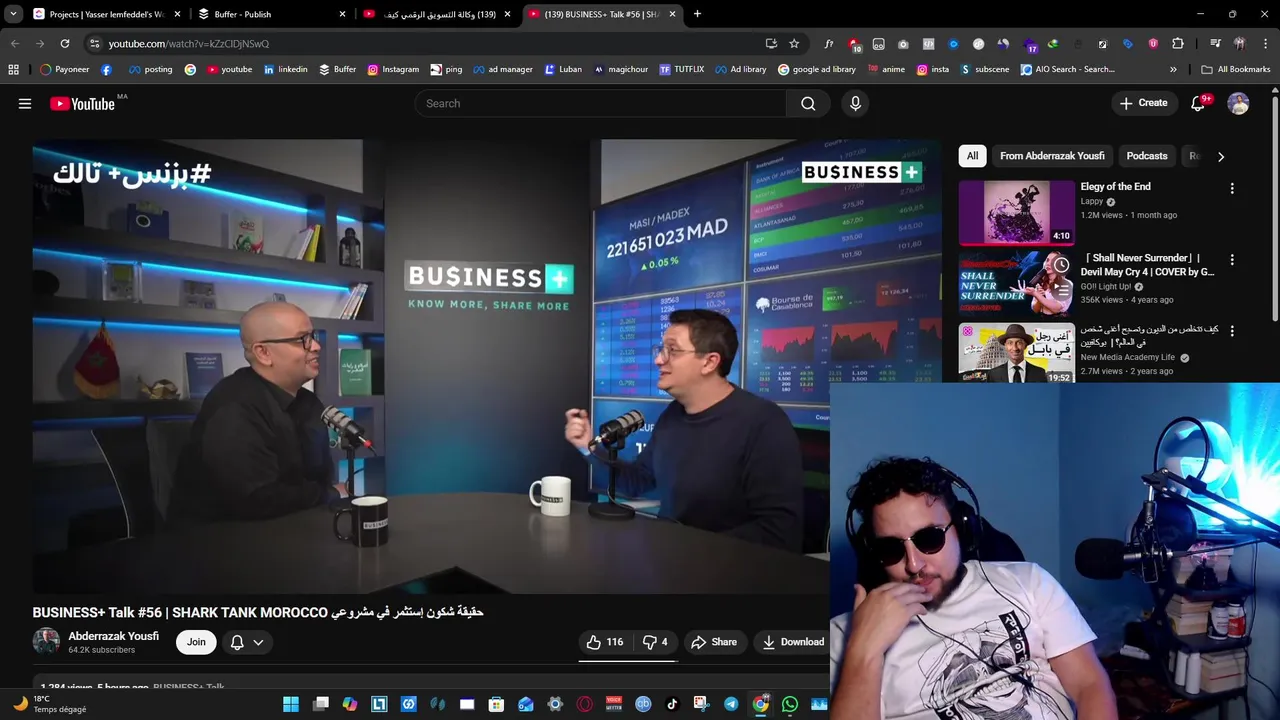Viewport: 1280px width, 720px height.
Task: Share this video
Action: [714, 642]
